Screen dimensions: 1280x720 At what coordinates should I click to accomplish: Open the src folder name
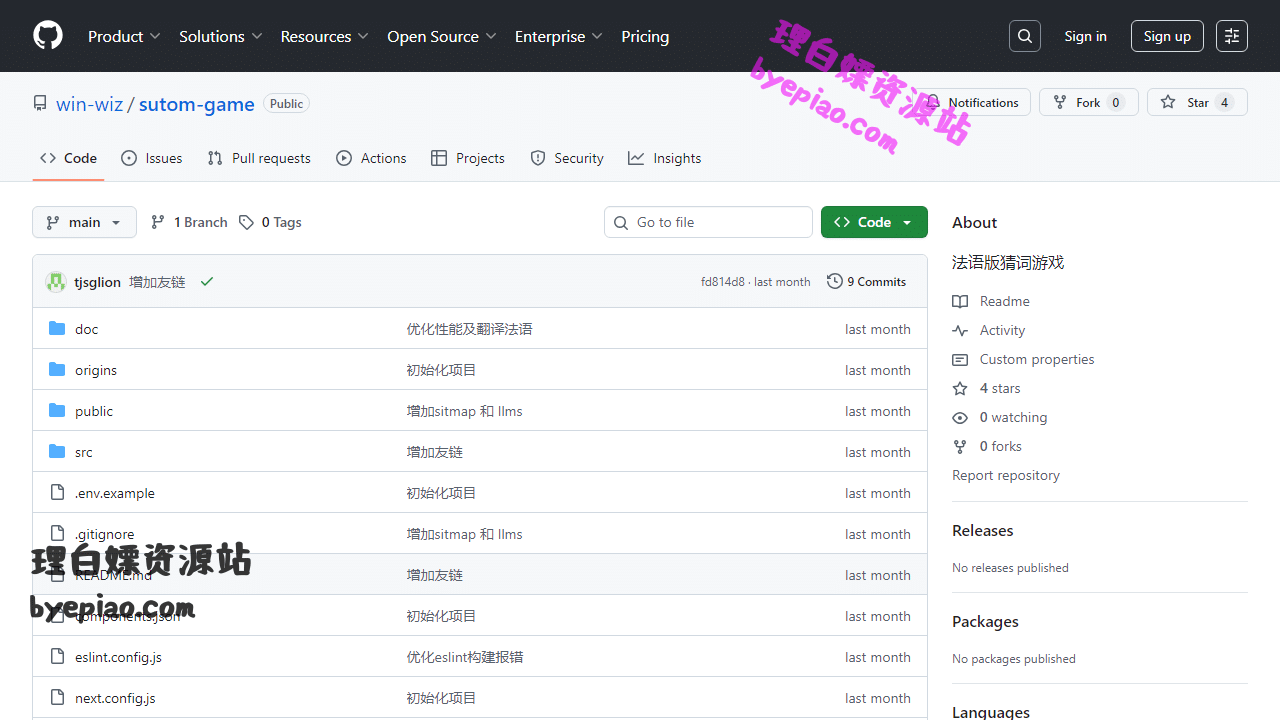84,452
